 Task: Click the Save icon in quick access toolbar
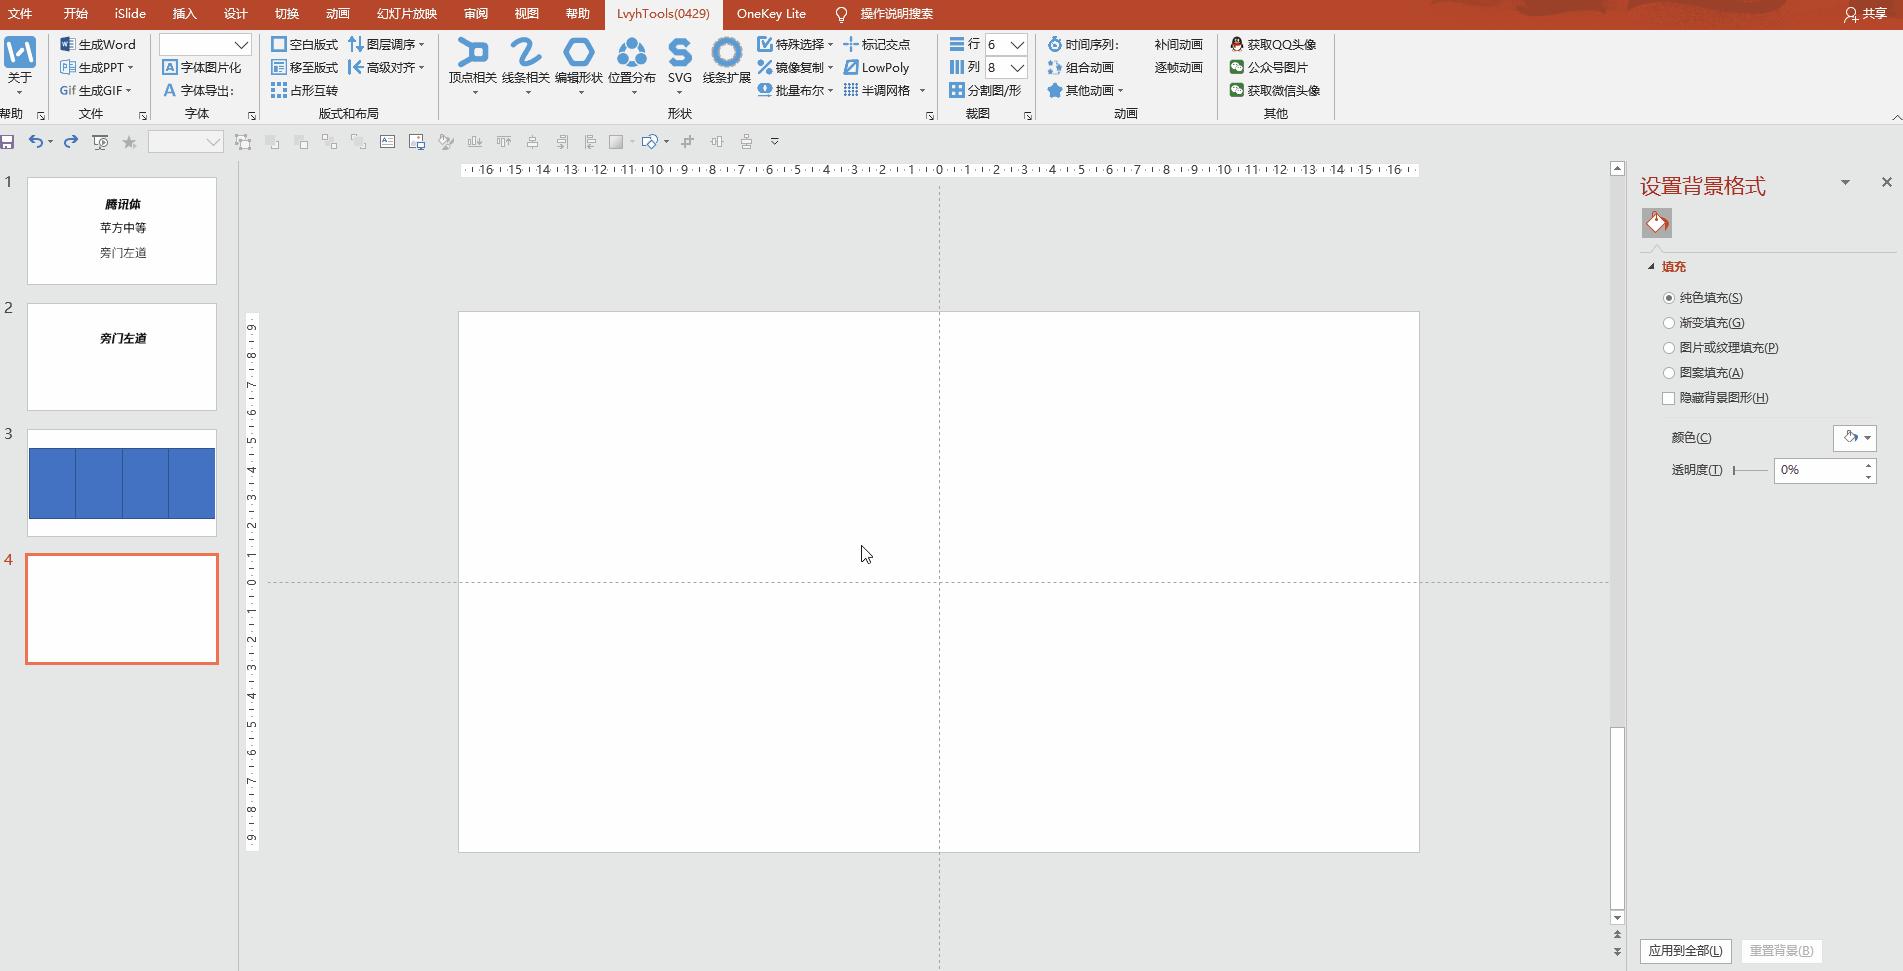(8, 142)
